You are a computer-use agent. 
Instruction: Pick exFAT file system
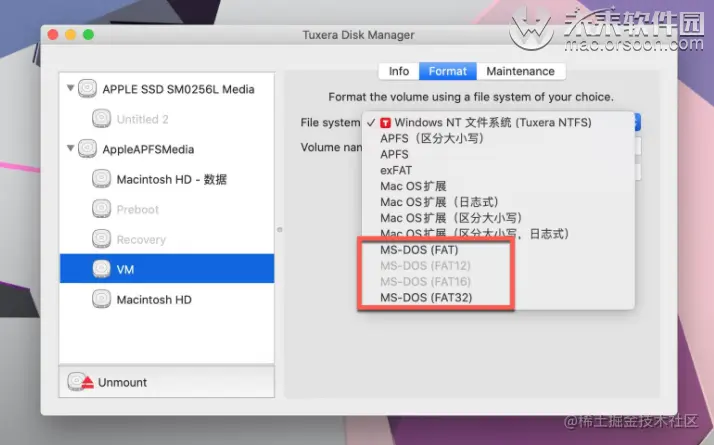498,170
